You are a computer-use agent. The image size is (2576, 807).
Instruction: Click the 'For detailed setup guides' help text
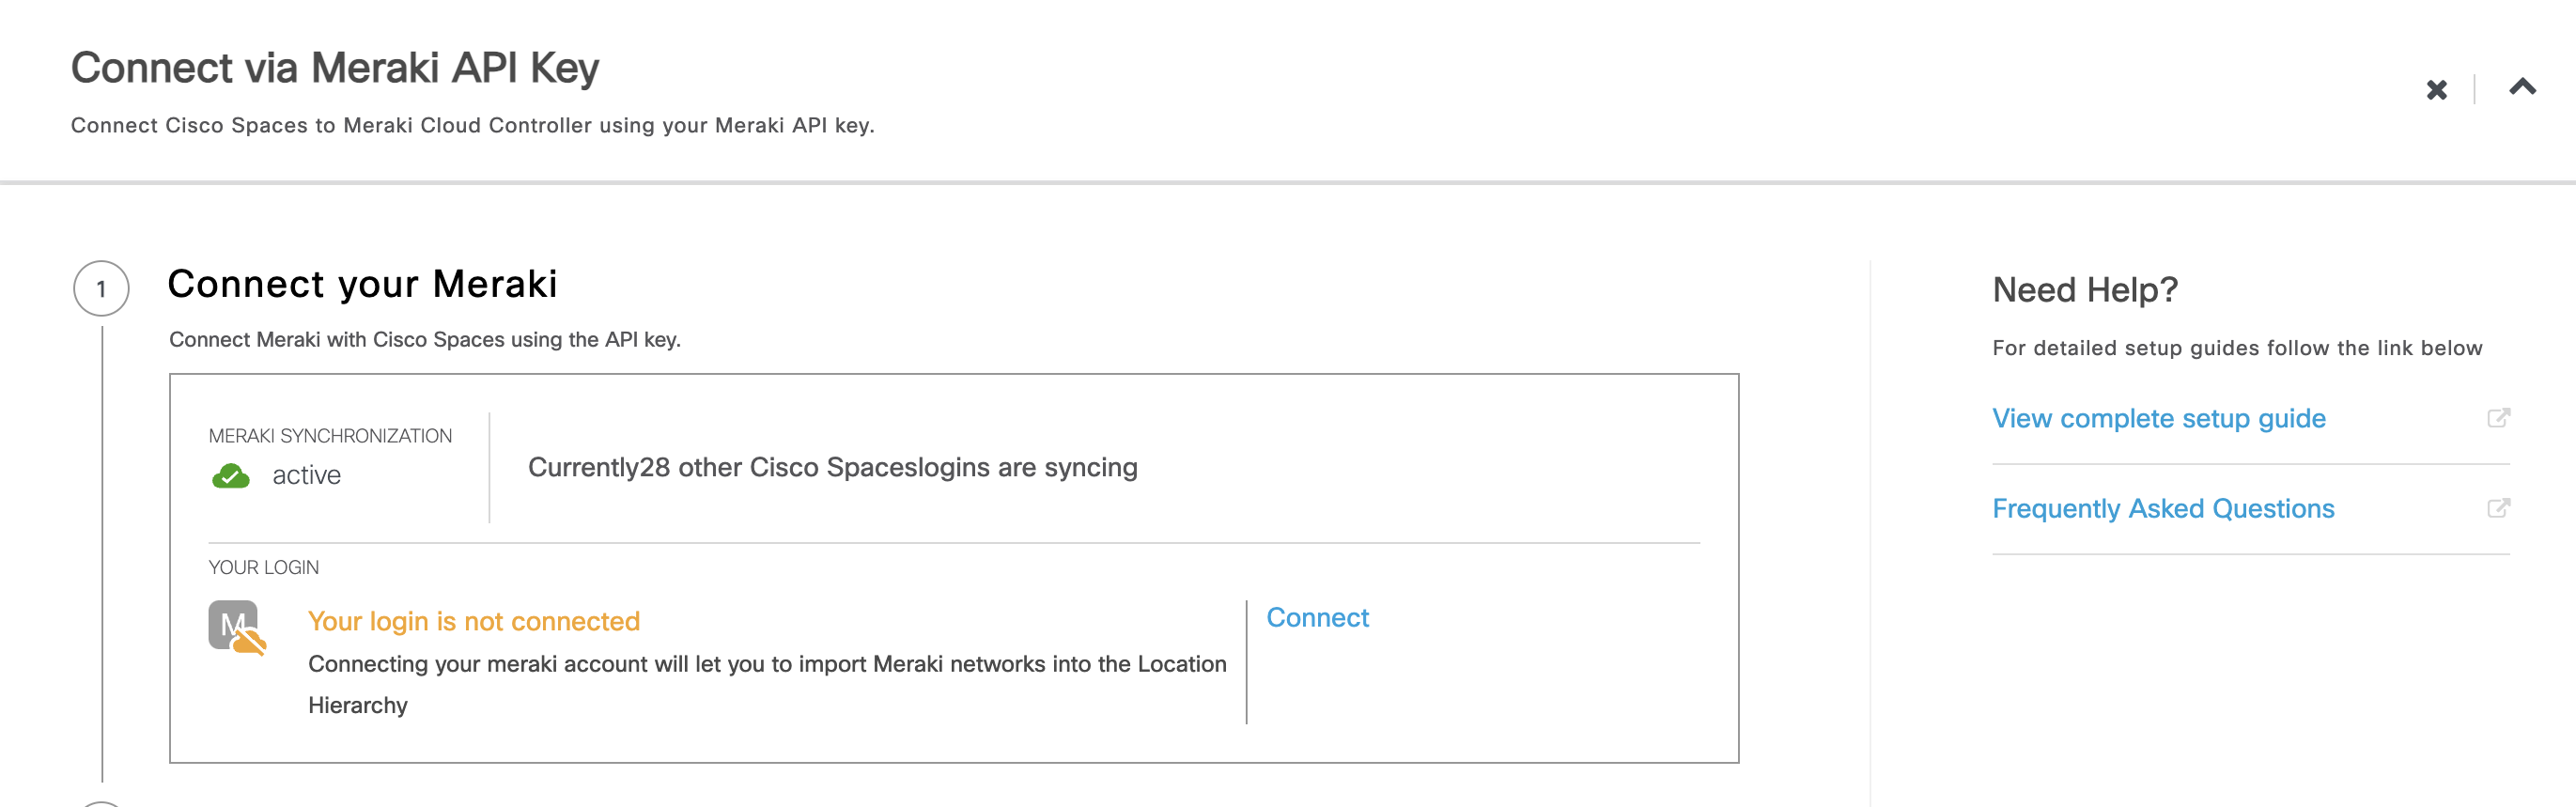click(x=2236, y=348)
